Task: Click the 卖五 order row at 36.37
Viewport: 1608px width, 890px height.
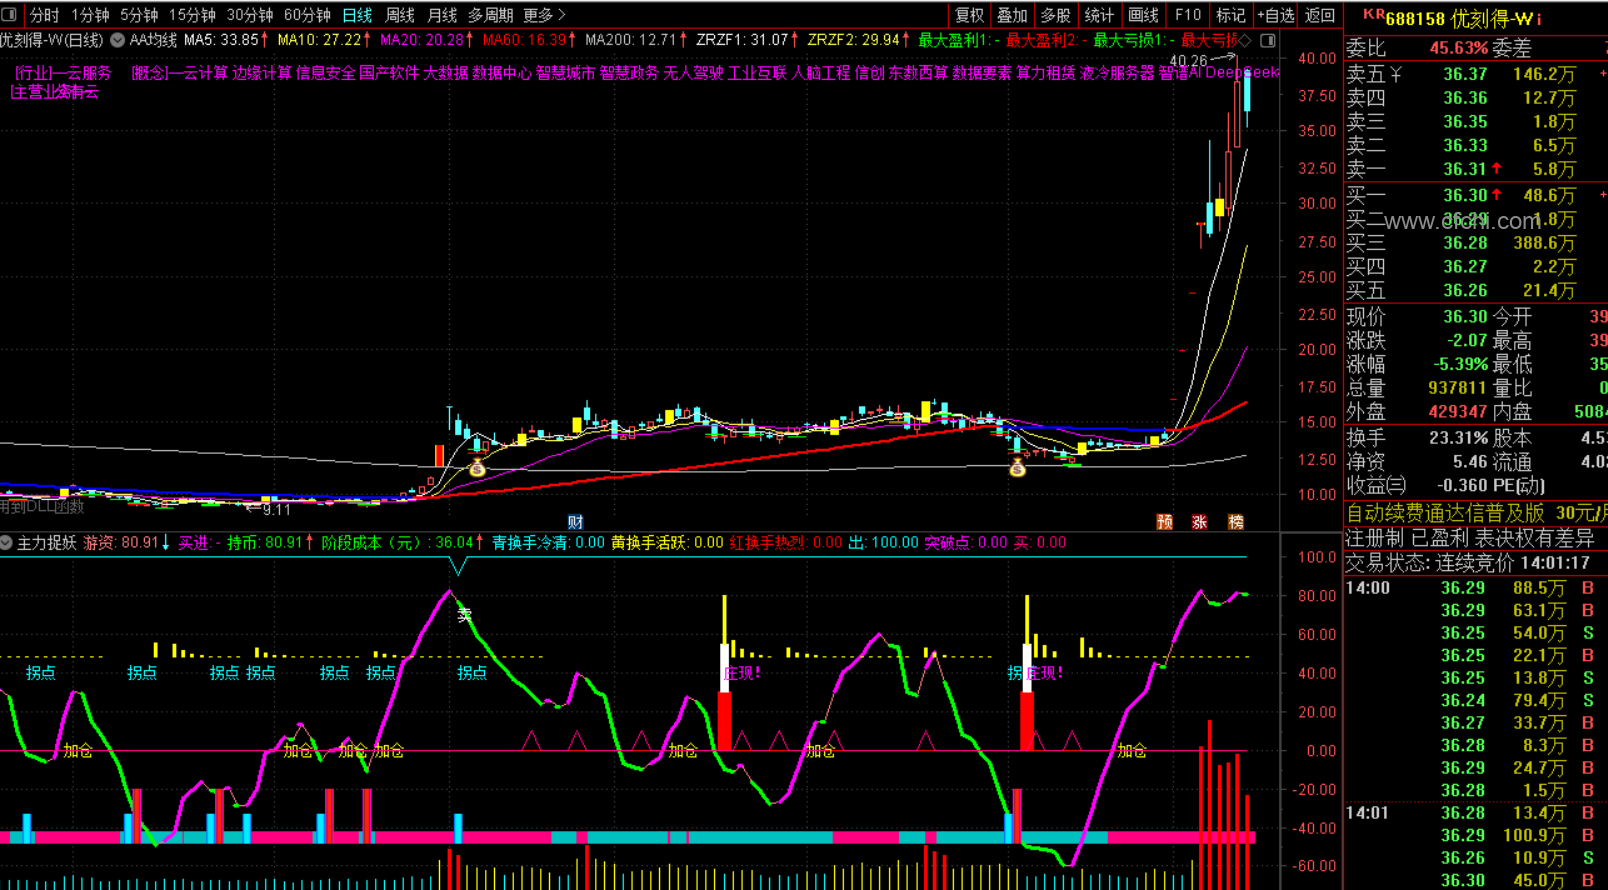Action: pos(1475,74)
